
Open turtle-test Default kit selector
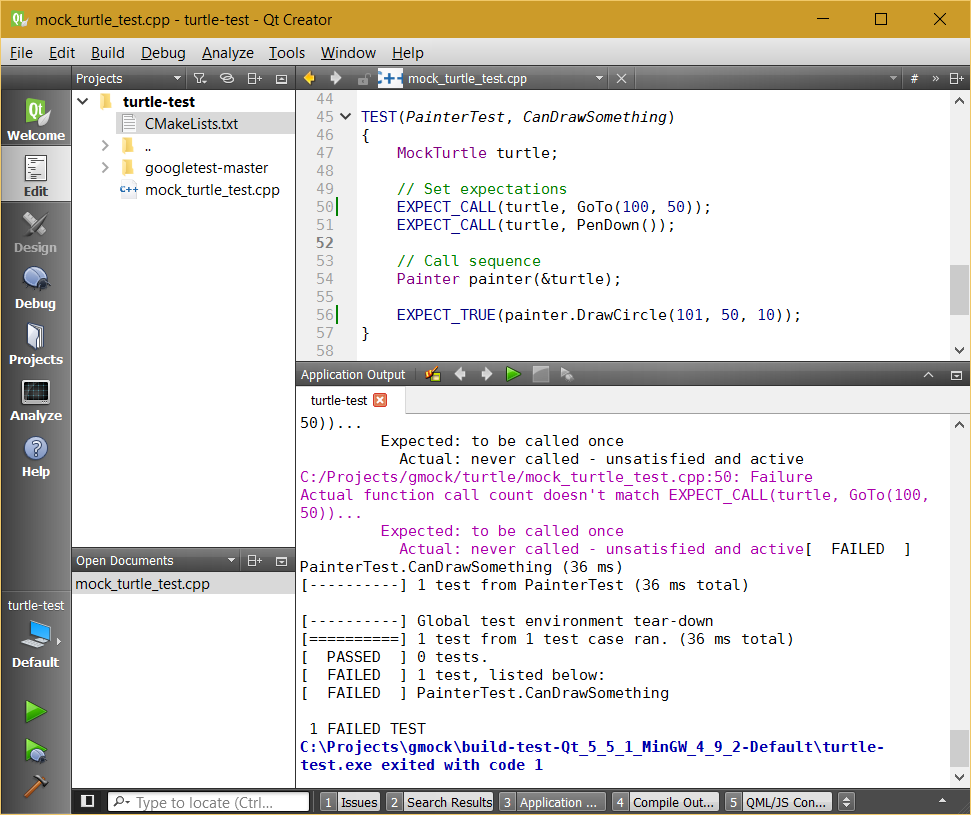(x=36, y=634)
